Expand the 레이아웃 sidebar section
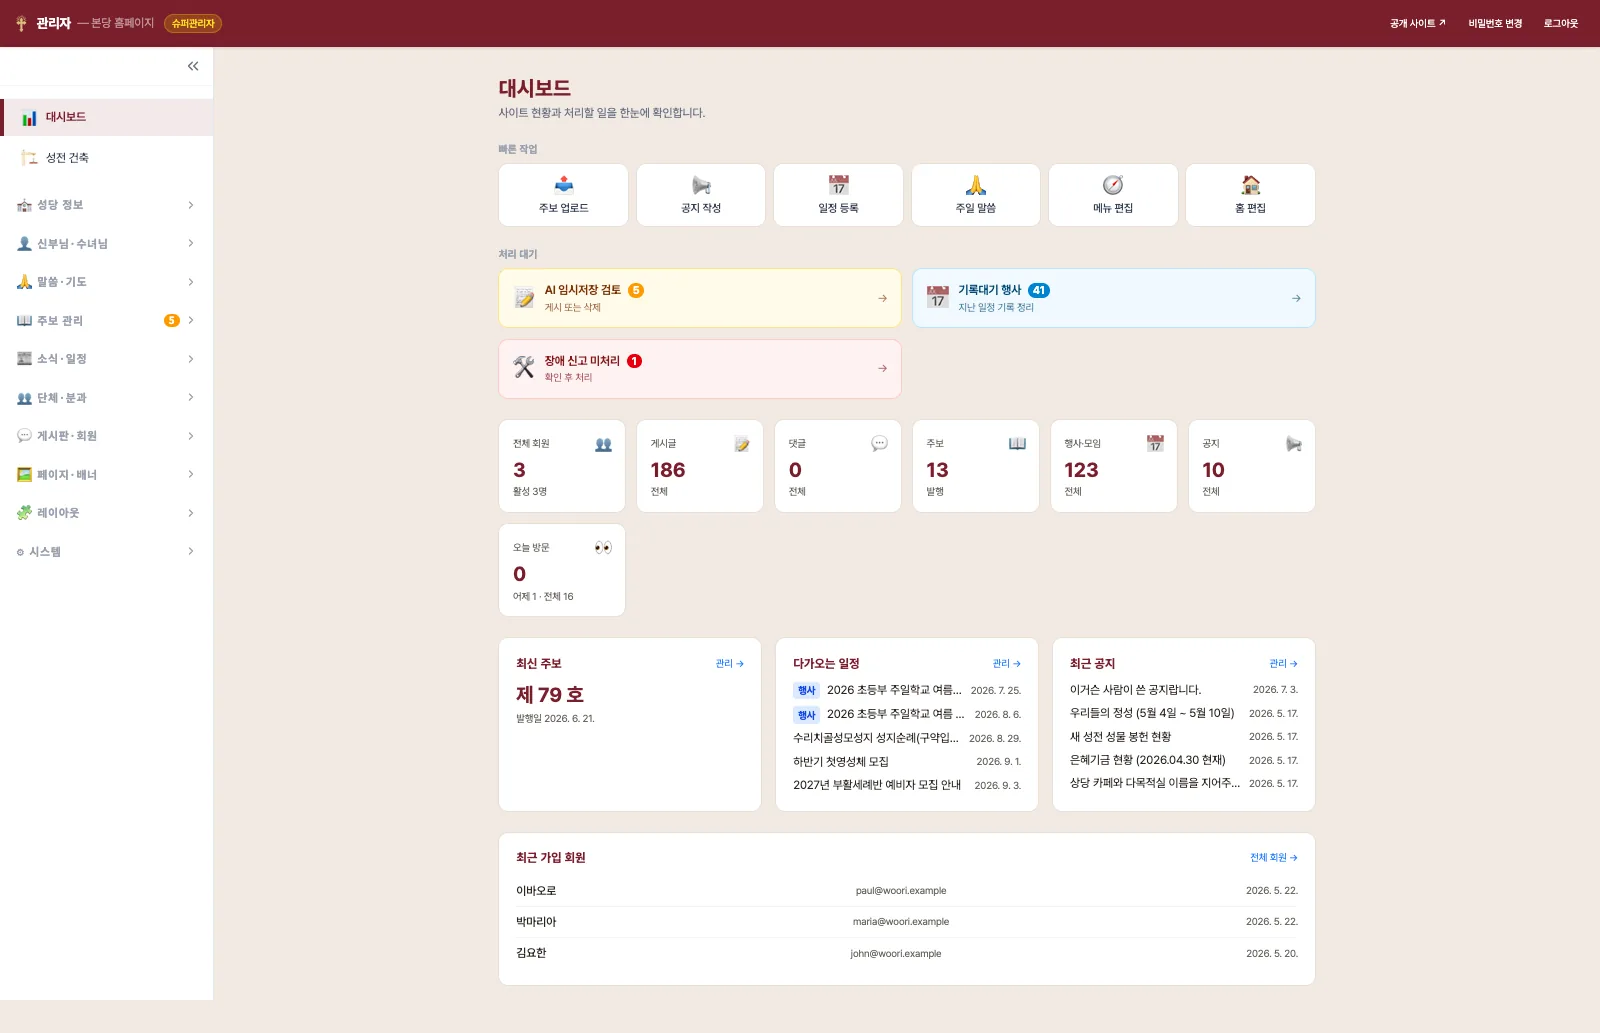The image size is (1600, 1033). [107, 513]
